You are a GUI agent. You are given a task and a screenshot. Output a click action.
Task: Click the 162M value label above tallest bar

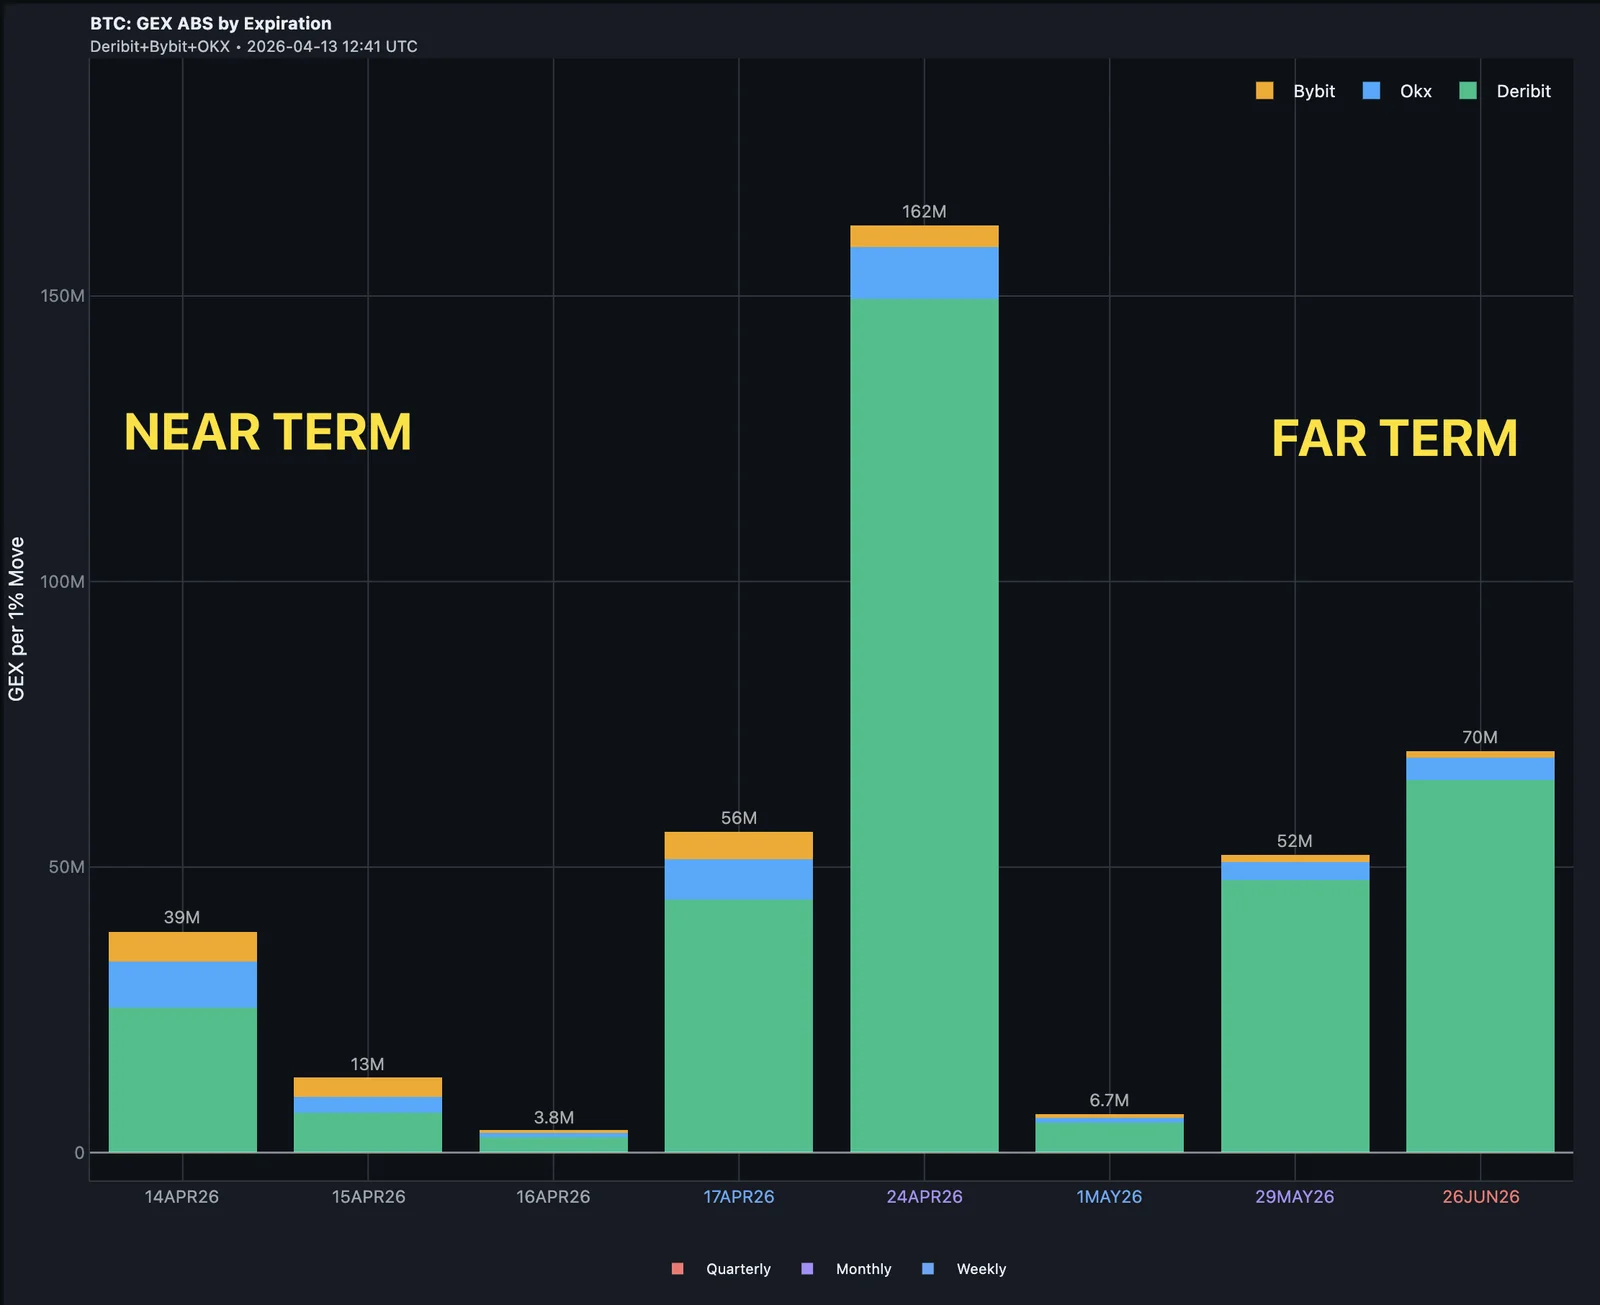[x=923, y=212]
